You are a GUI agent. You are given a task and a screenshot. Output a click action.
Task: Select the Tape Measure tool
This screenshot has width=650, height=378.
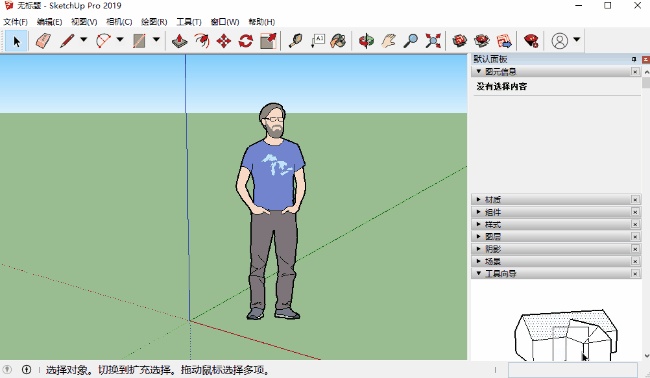pos(295,41)
